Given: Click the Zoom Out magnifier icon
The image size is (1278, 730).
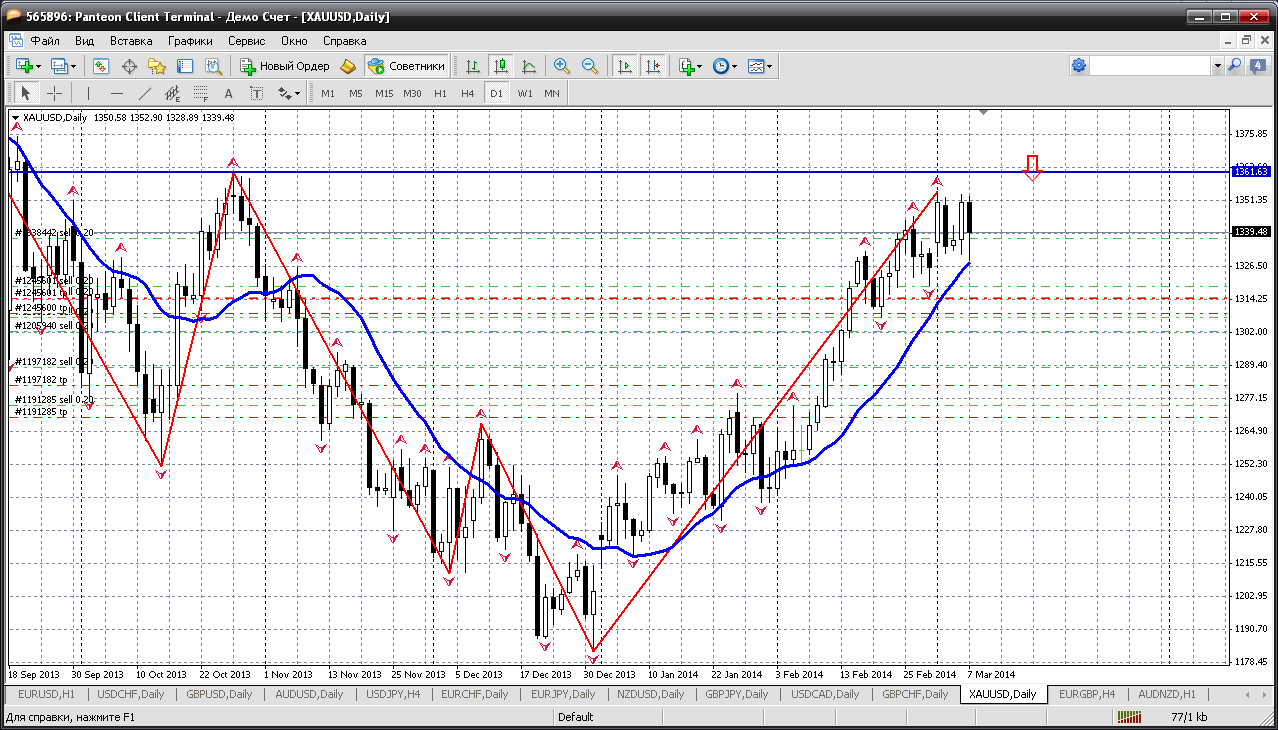Looking at the screenshot, I should [590, 66].
